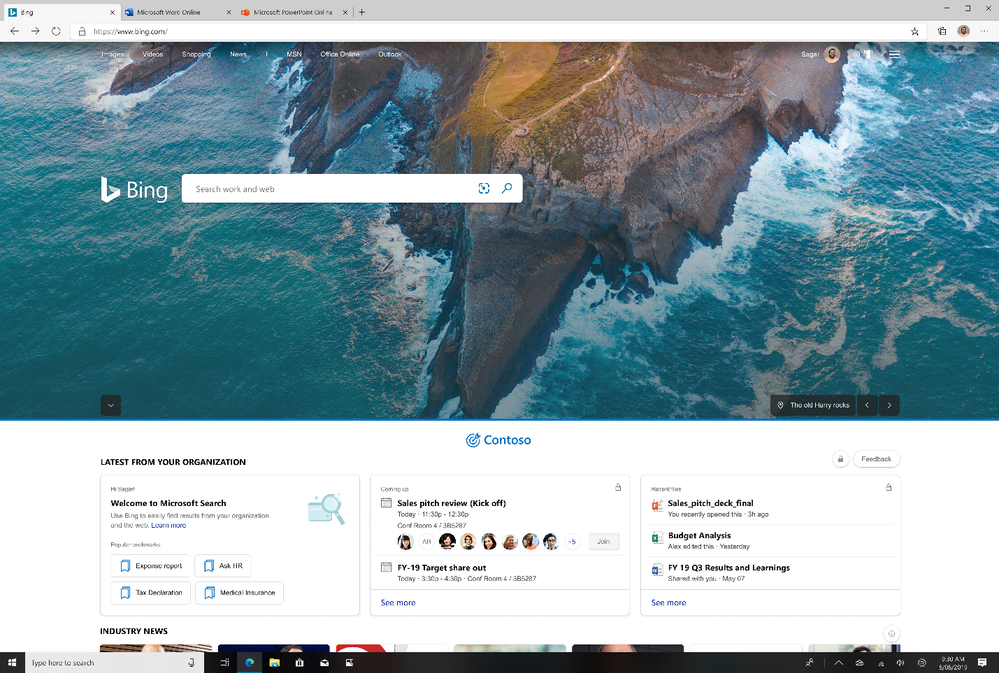Switch to Microsoft PowerPoint Online tab
The height and width of the screenshot is (673, 999).
coord(296,12)
